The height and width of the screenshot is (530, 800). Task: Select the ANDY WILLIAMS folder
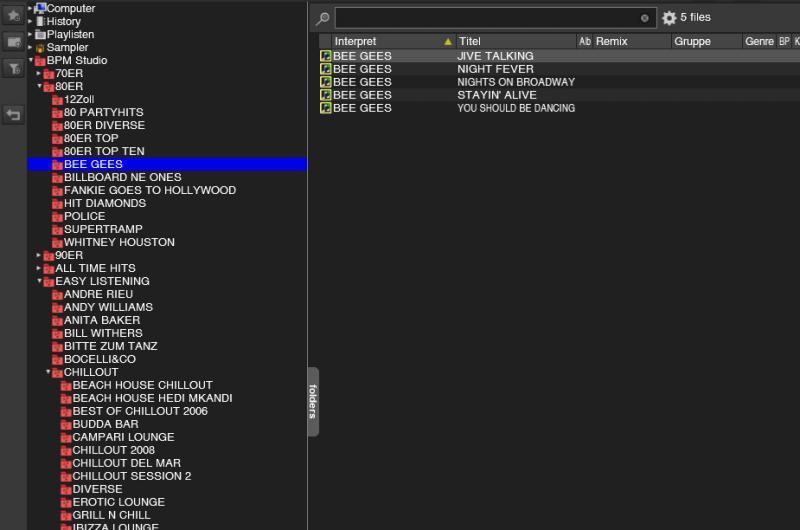point(108,308)
